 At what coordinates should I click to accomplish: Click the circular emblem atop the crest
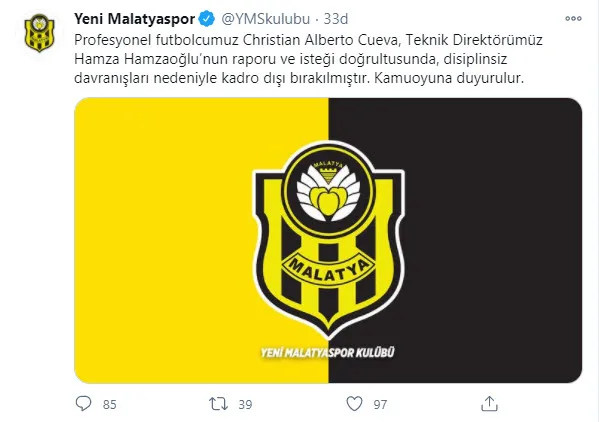tap(329, 189)
